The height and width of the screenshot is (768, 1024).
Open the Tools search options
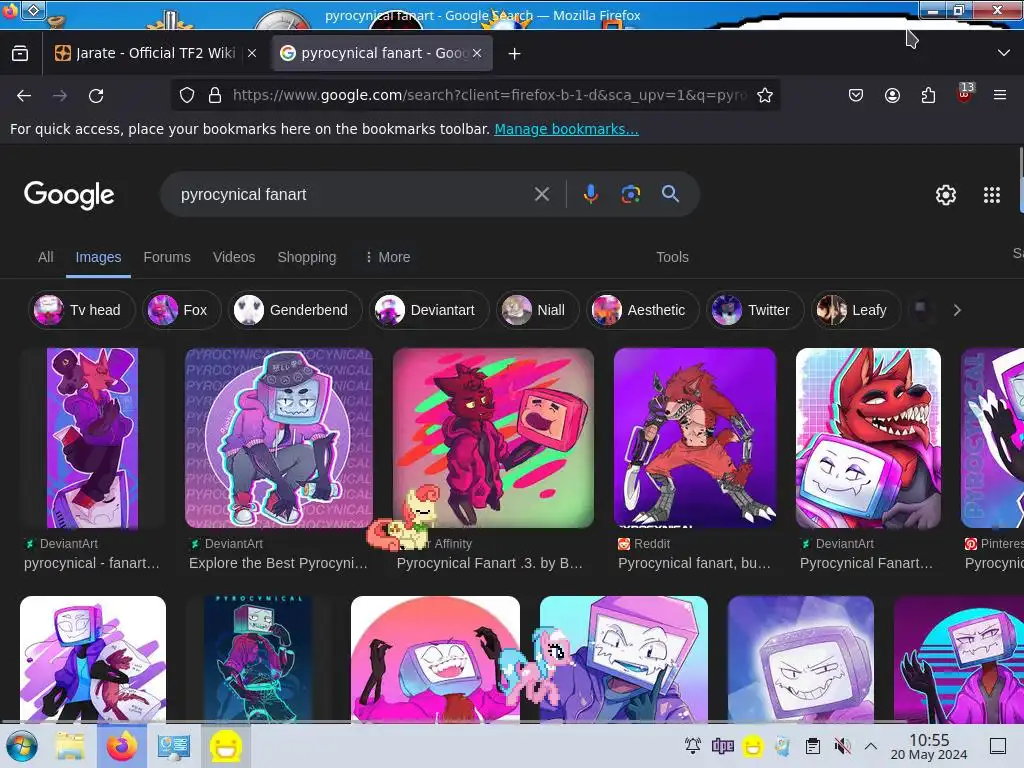click(x=672, y=257)
